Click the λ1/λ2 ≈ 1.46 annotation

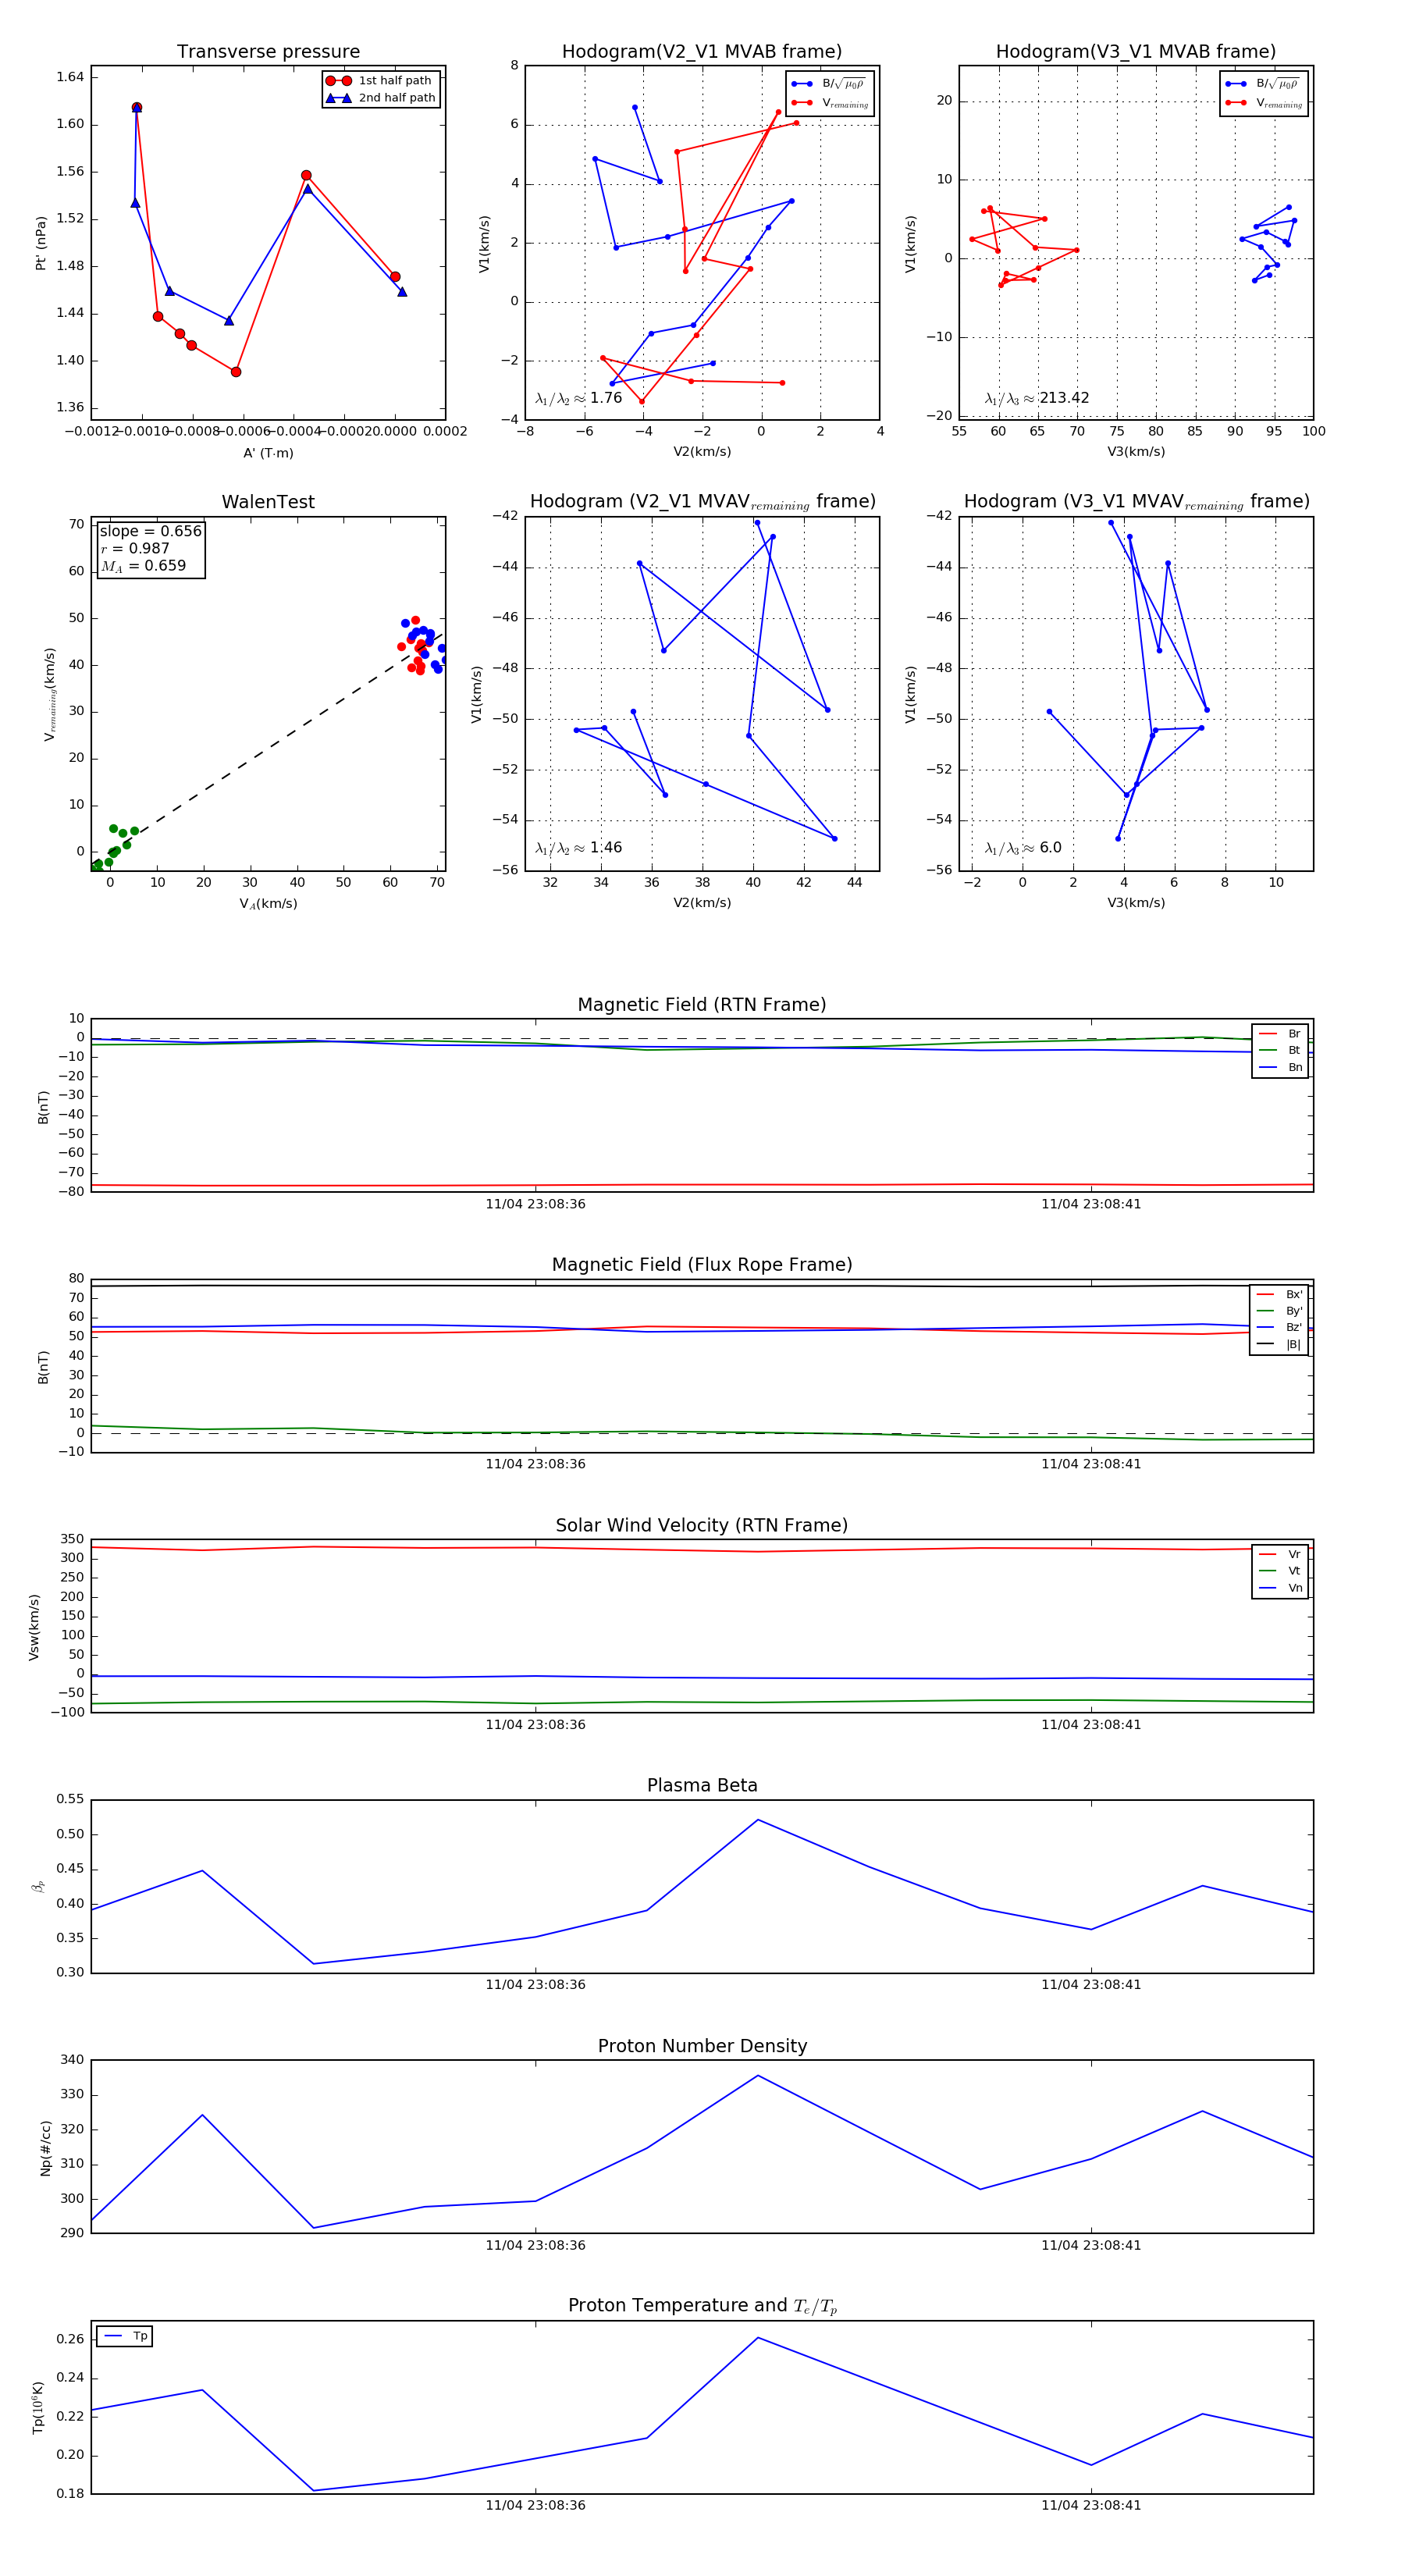[x=578, y=848]
